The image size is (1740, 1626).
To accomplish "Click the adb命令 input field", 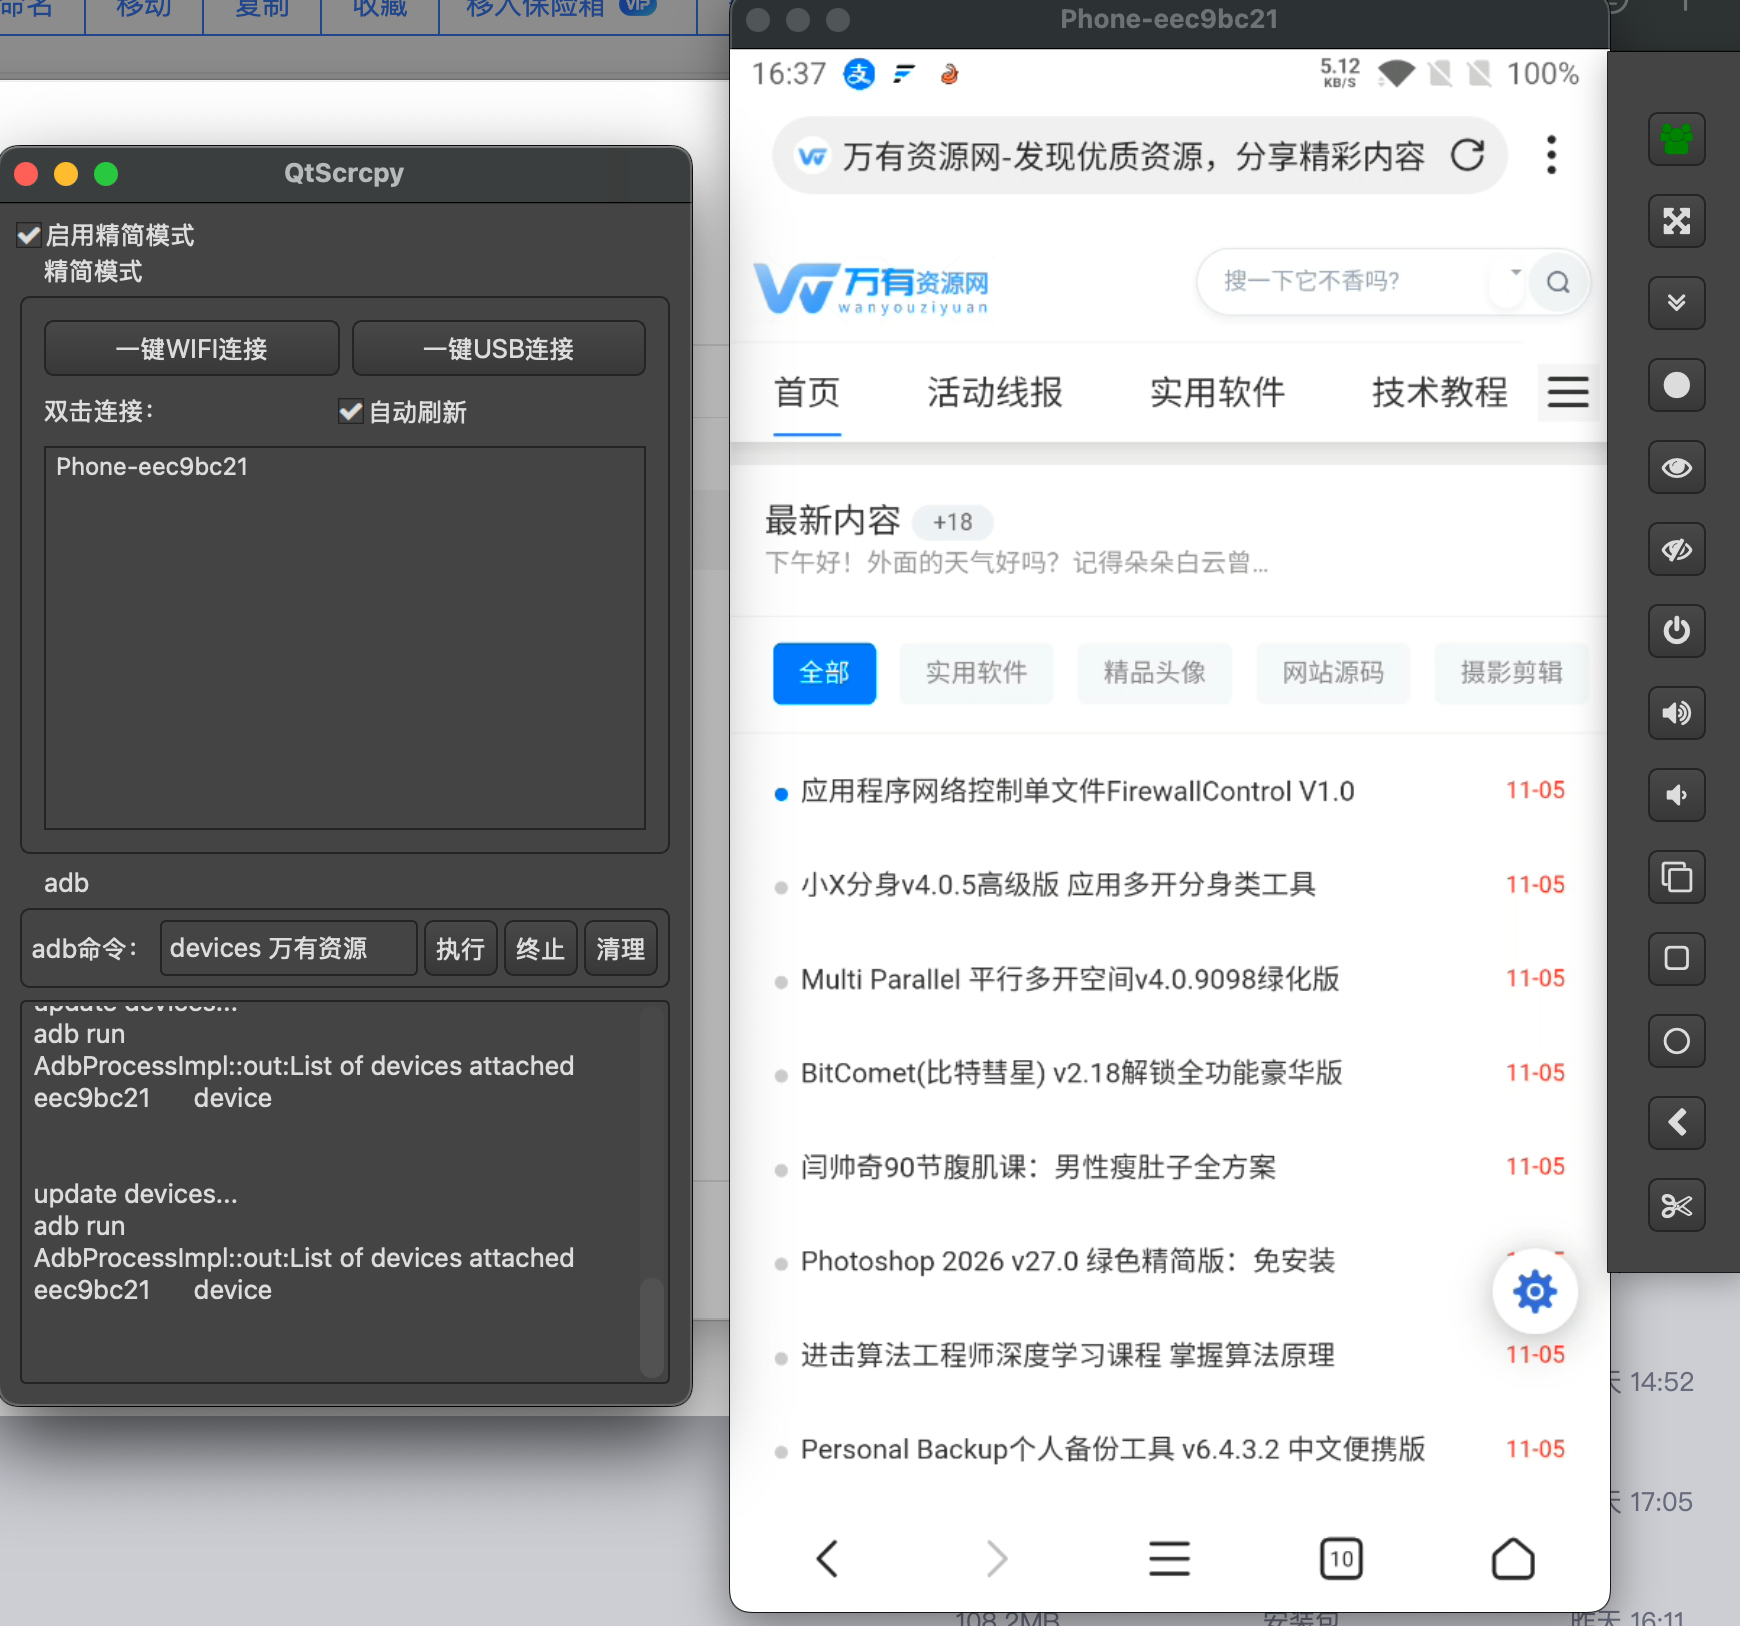I will tap(288, 948).
